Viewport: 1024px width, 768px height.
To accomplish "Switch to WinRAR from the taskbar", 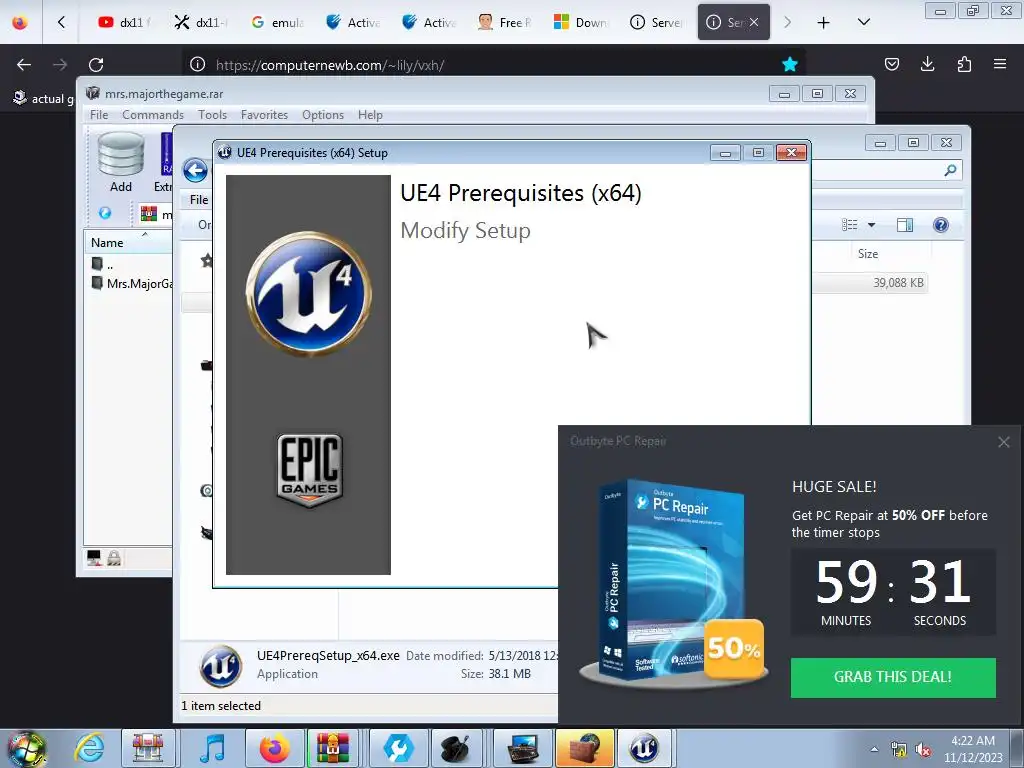I will click(x=333, y=748).
